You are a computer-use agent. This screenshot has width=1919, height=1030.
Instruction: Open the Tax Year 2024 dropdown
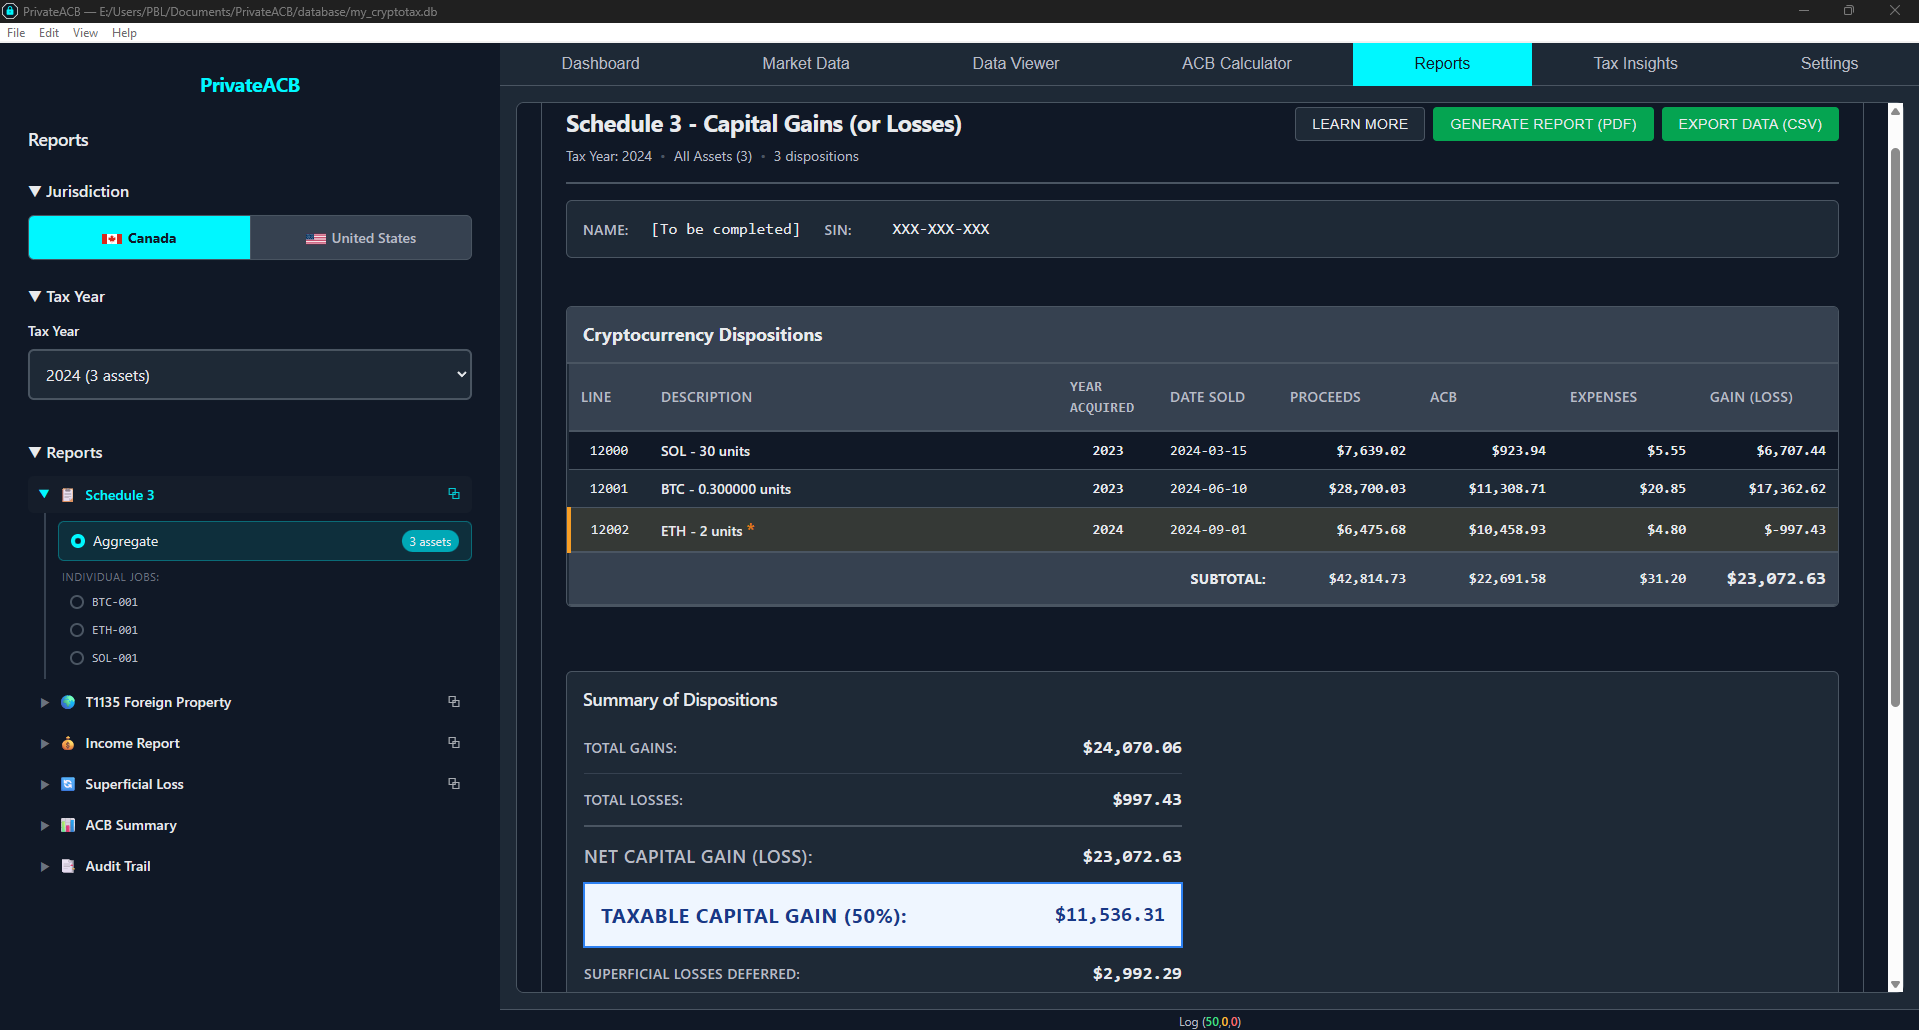click(250, 375)
